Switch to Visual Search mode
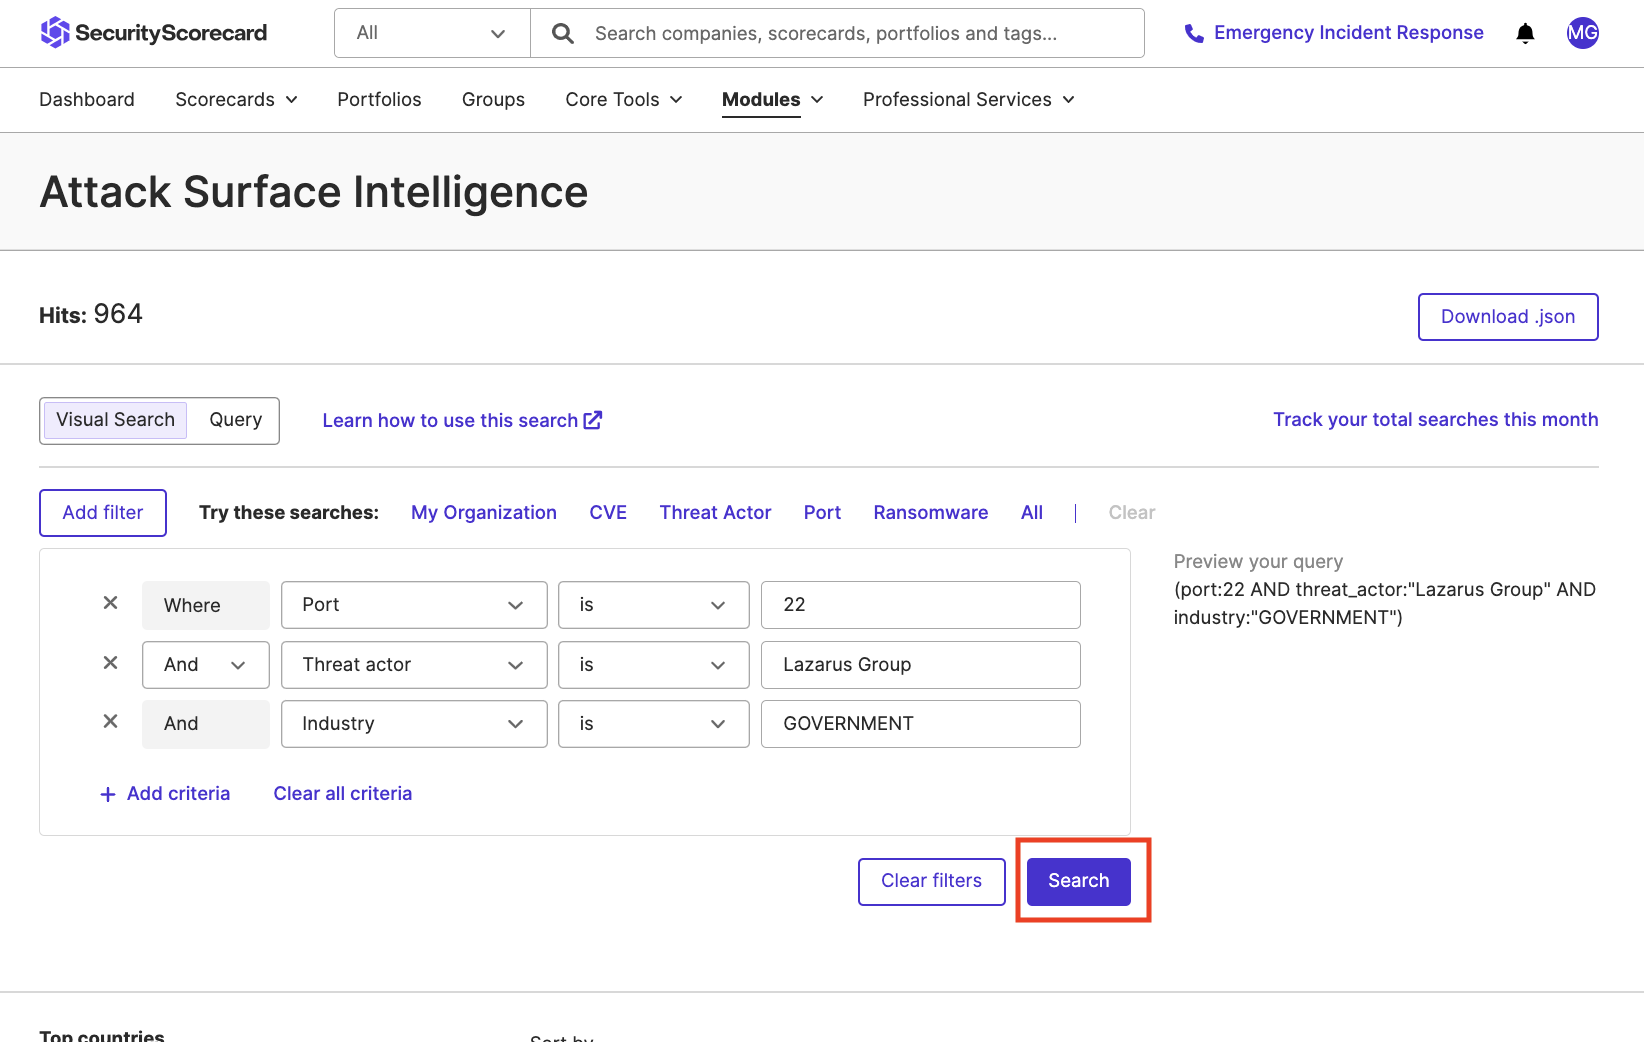1644x1042 pixels. point(115,420)
